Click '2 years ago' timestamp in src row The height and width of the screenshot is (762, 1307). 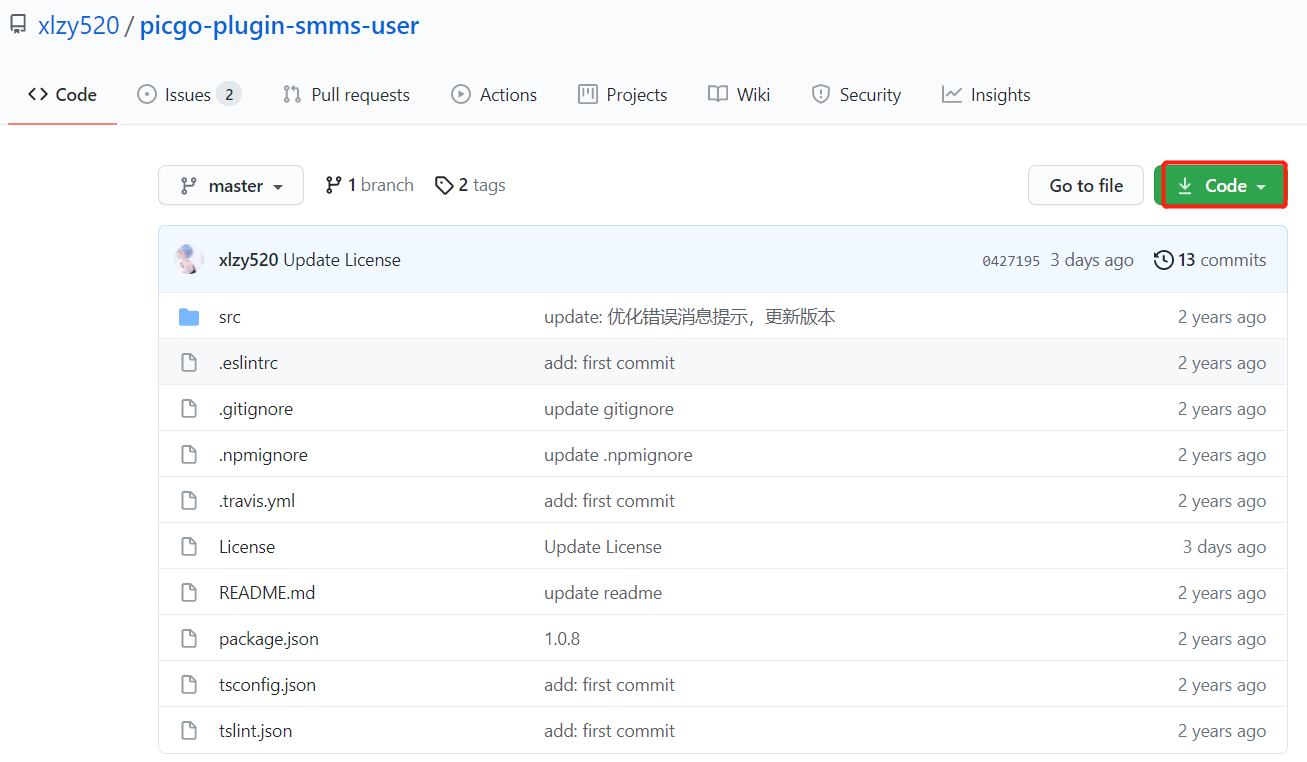coord(1222,317)
